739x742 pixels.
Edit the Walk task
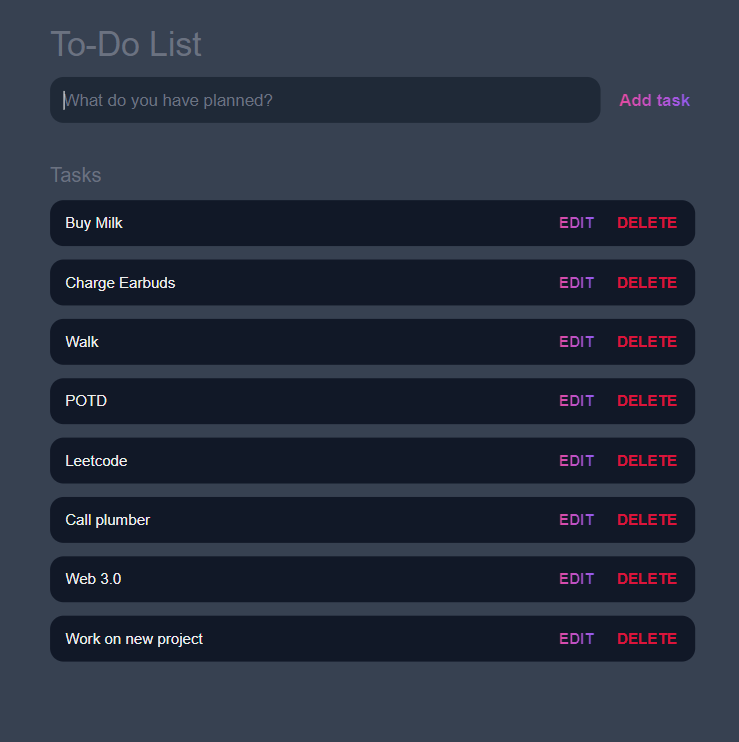(x=576, y=342)
